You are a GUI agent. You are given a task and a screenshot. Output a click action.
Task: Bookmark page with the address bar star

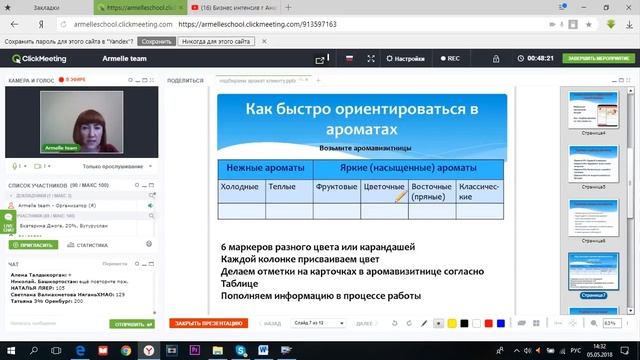click(x=589, y=24)
